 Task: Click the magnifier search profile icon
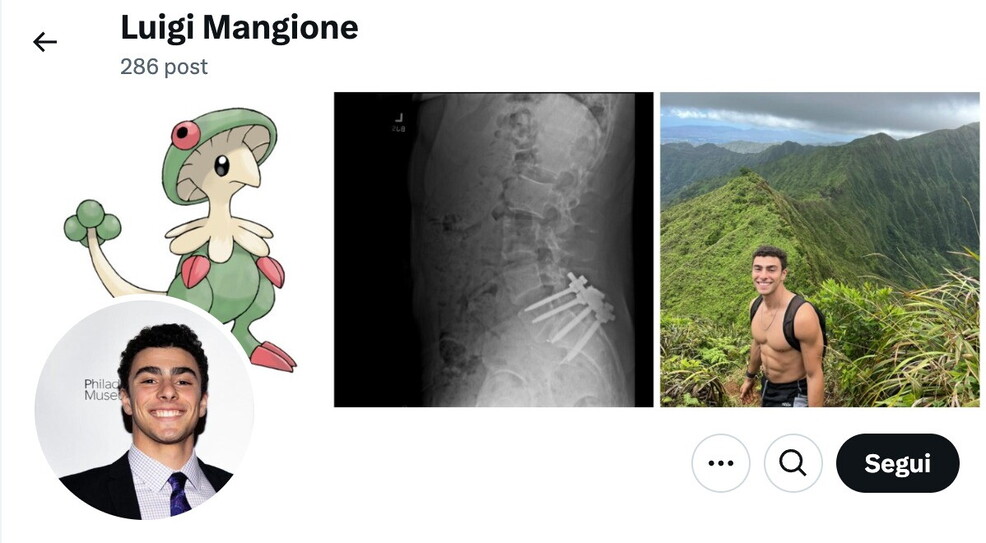pos(793,463)
